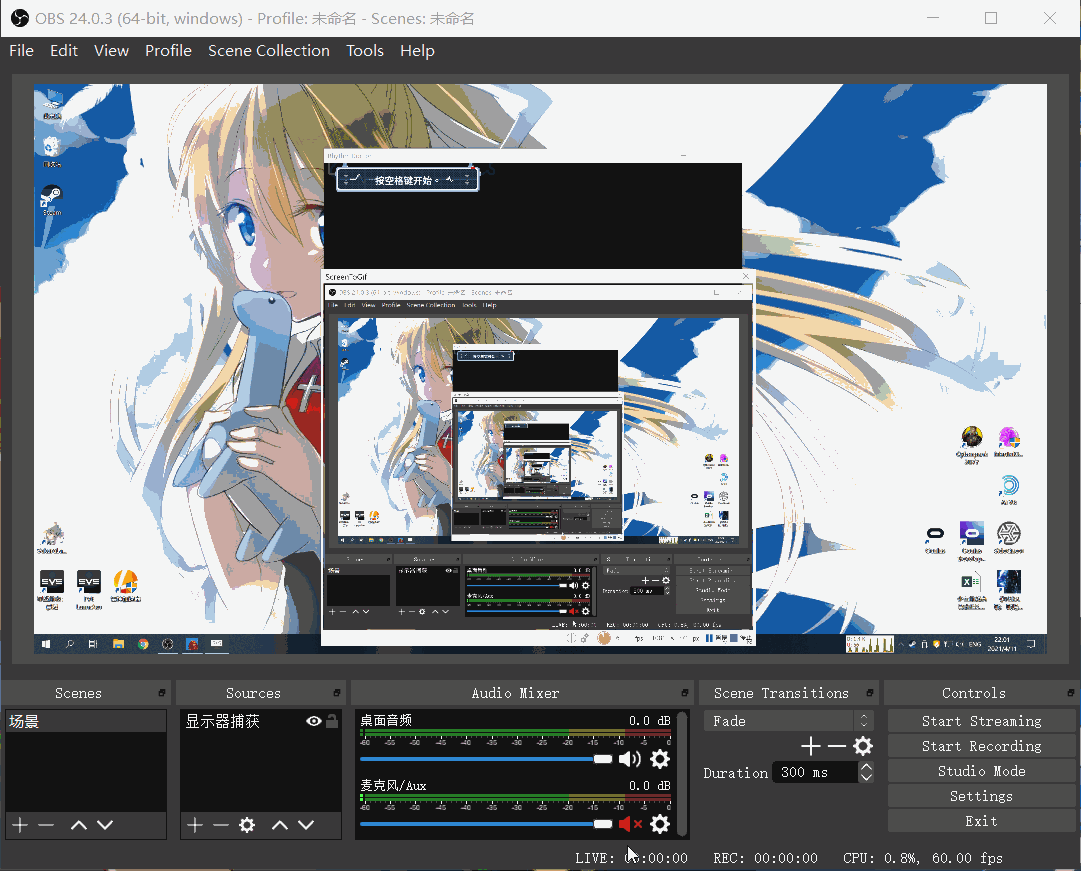The height and width of the screenshot is (871, 1081).
Task: Undock the Scene Transitions panel icon
Action: (870, 692)
